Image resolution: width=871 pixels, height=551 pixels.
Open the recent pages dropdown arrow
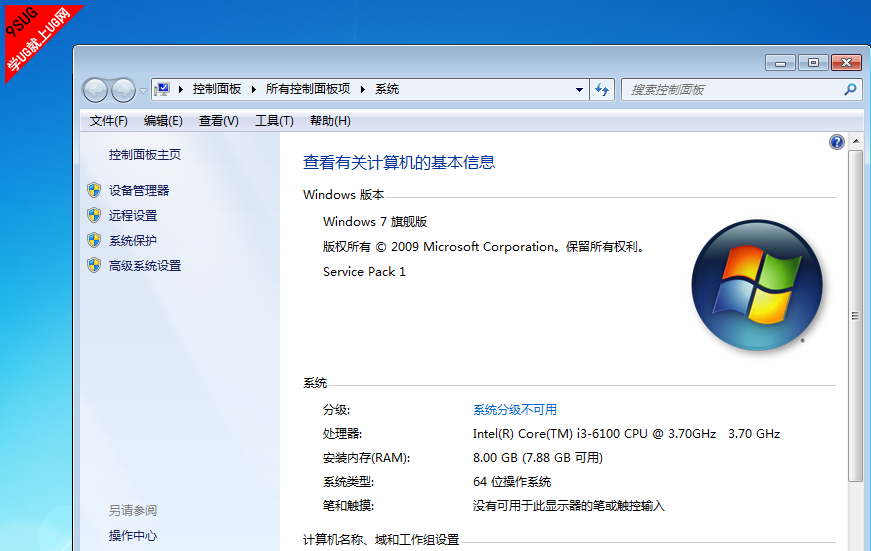point(143,91)
